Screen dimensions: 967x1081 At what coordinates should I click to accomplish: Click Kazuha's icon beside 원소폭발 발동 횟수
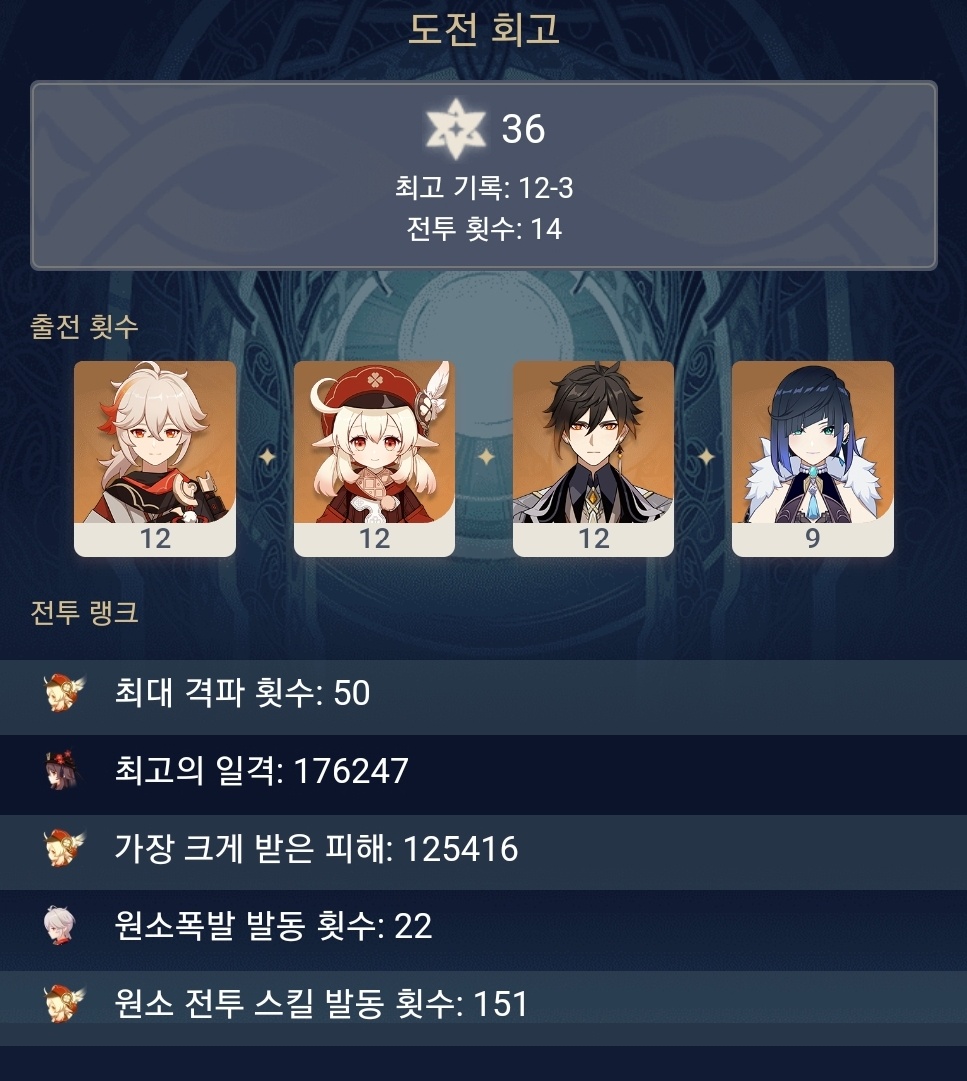61,925
